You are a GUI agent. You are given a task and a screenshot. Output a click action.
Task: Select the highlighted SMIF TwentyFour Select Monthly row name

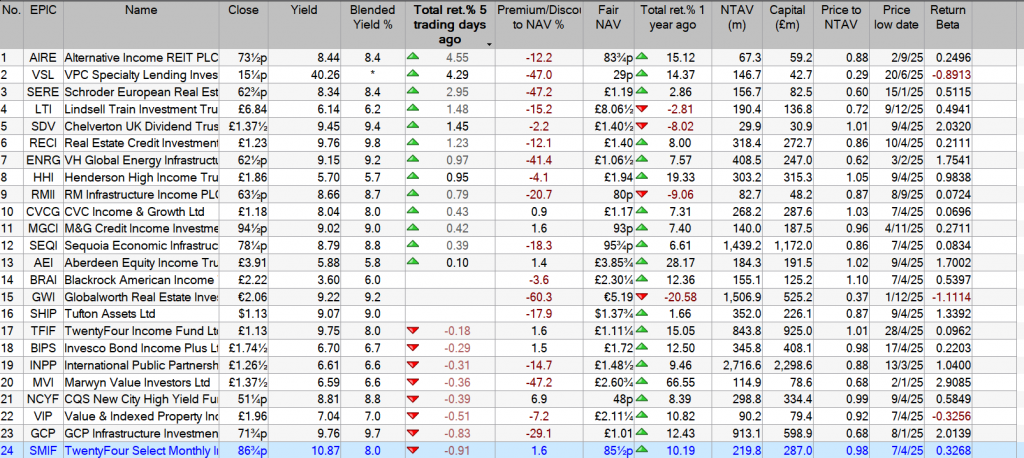[140, 449]
